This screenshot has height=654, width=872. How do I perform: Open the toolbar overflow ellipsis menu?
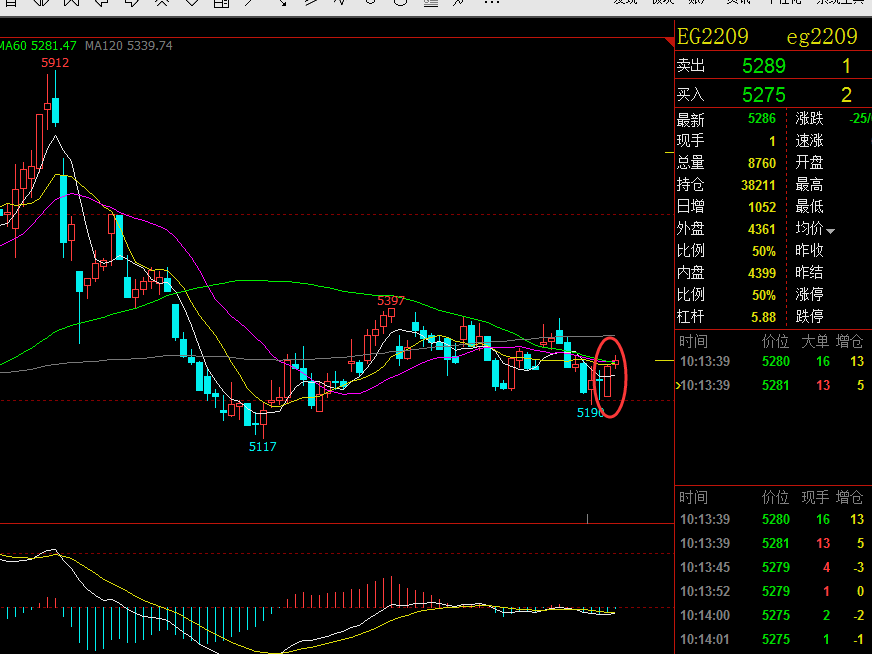pyautogui.click(x=492, y=3)
